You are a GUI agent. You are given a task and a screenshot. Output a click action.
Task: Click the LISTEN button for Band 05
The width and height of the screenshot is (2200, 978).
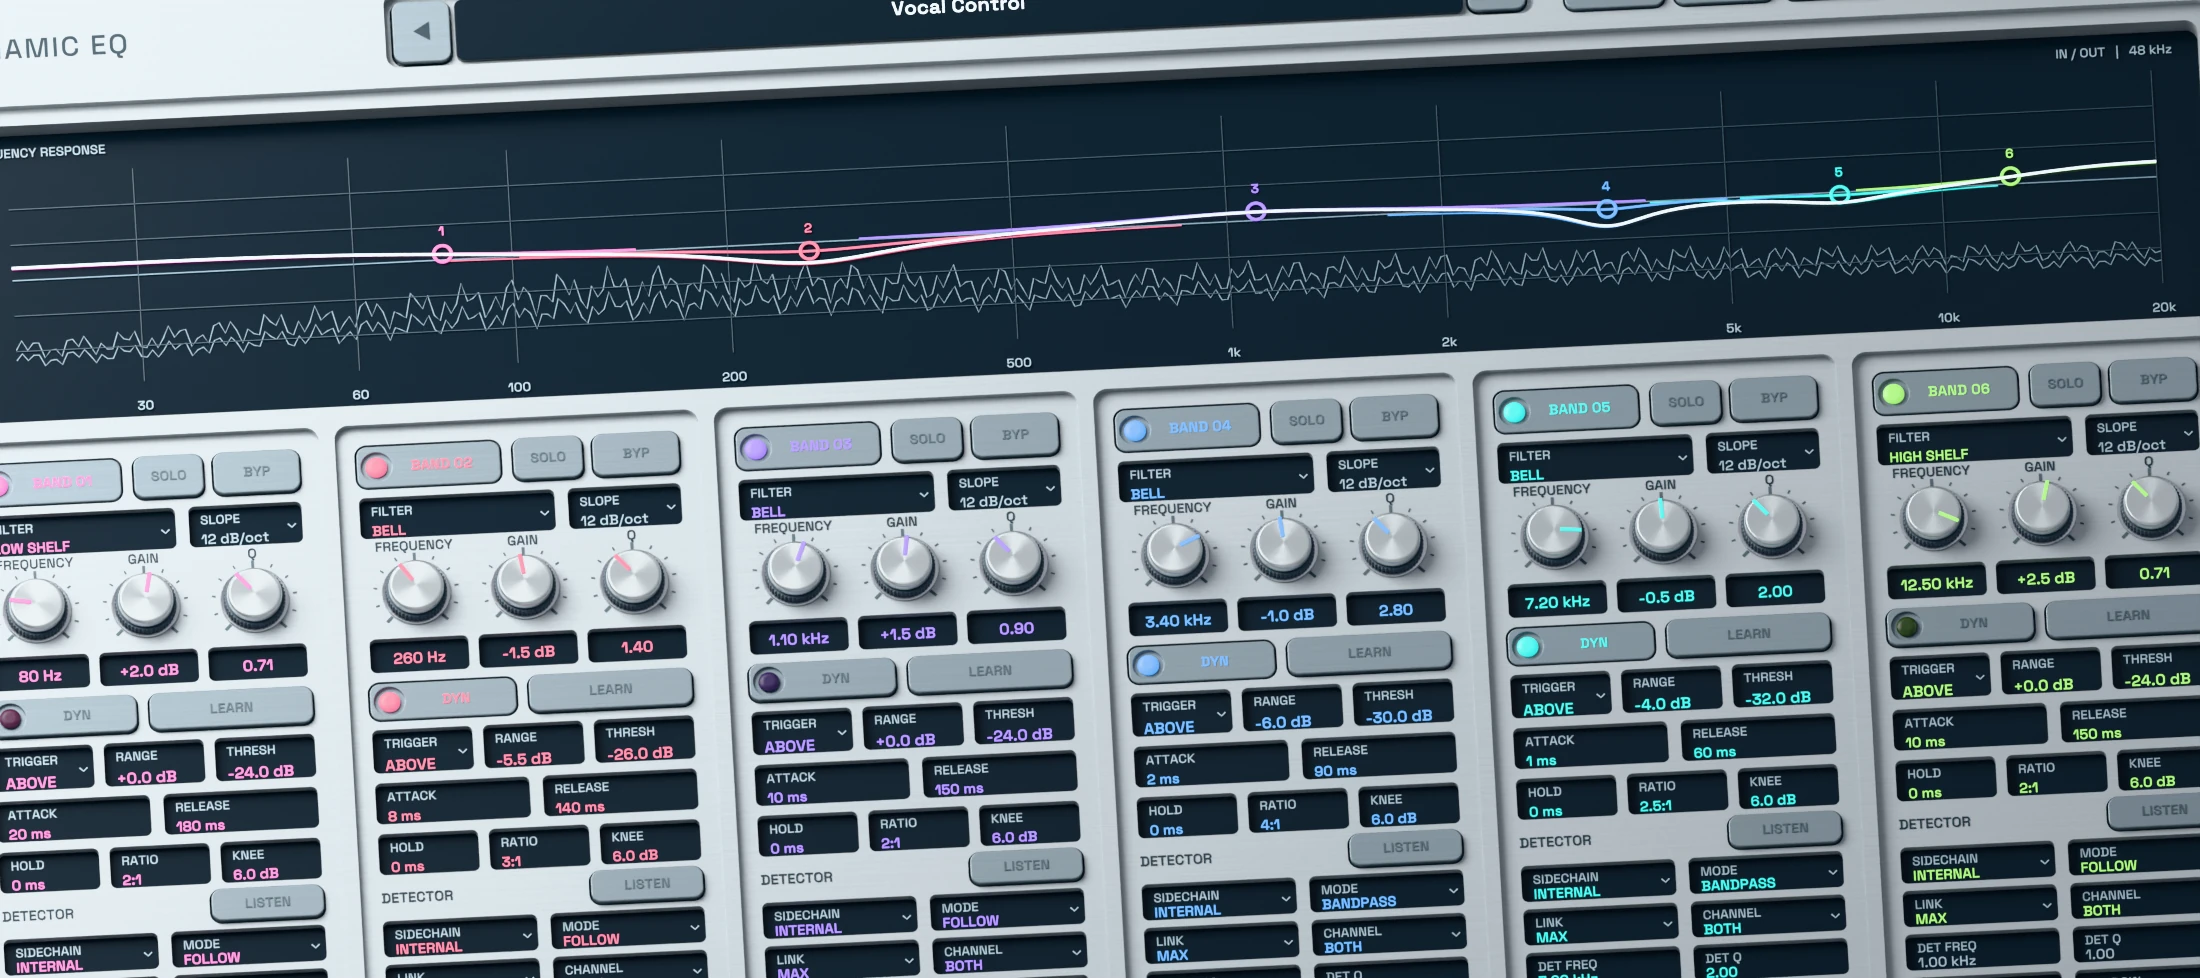pos(1785,829)
